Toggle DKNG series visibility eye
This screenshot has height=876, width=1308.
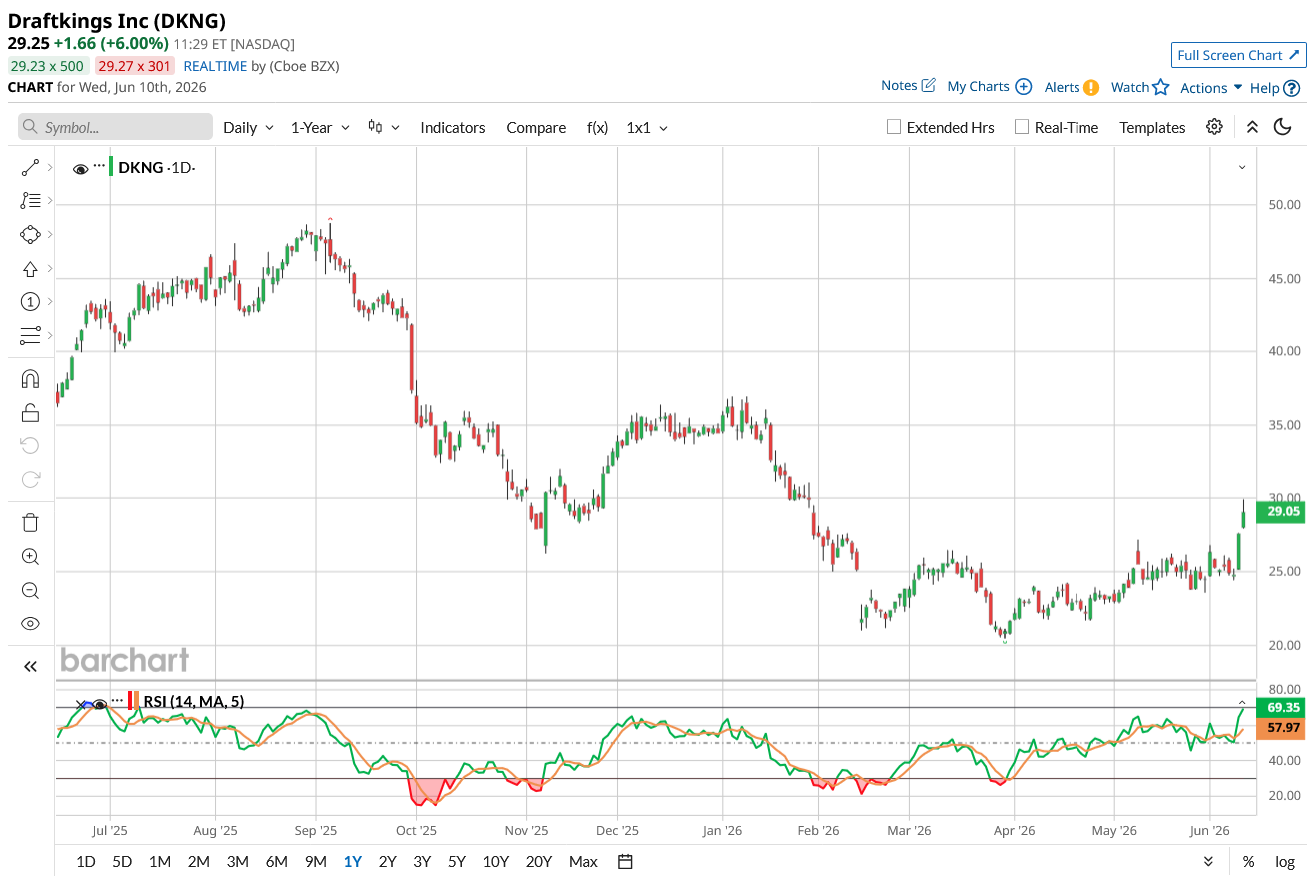[x=81, y=169]
